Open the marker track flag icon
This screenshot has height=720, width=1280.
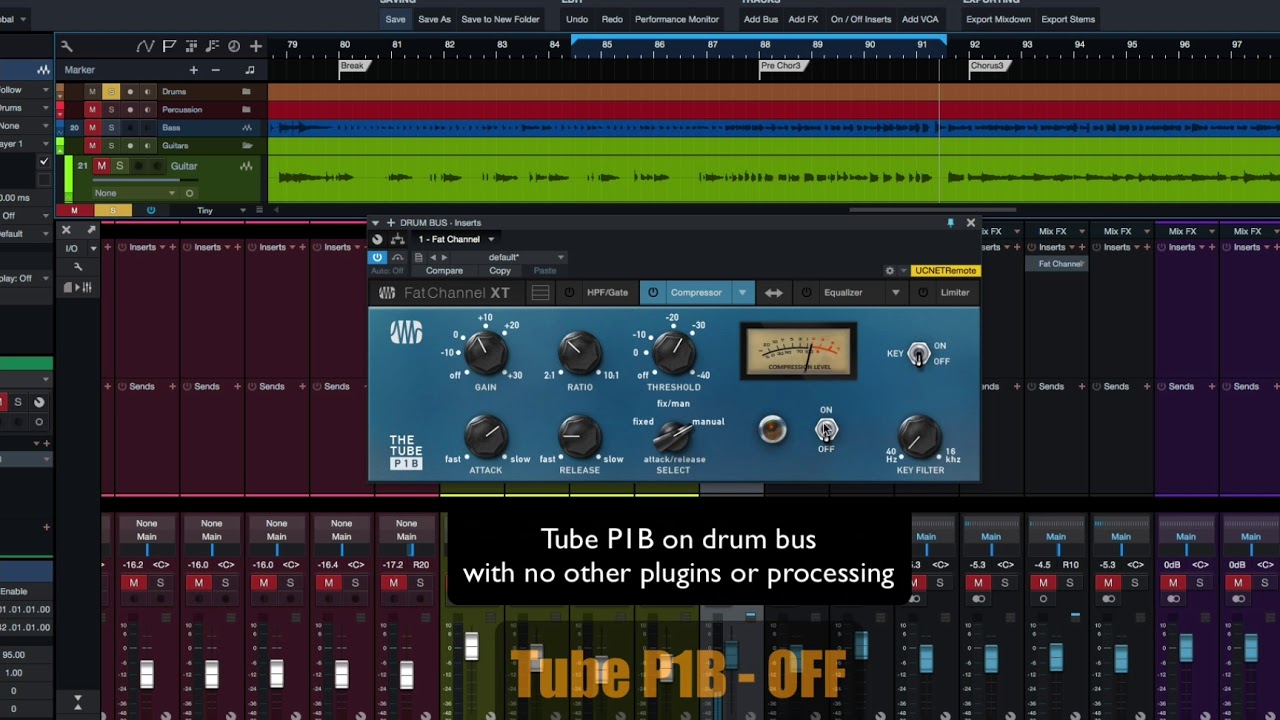click(169, 46)
